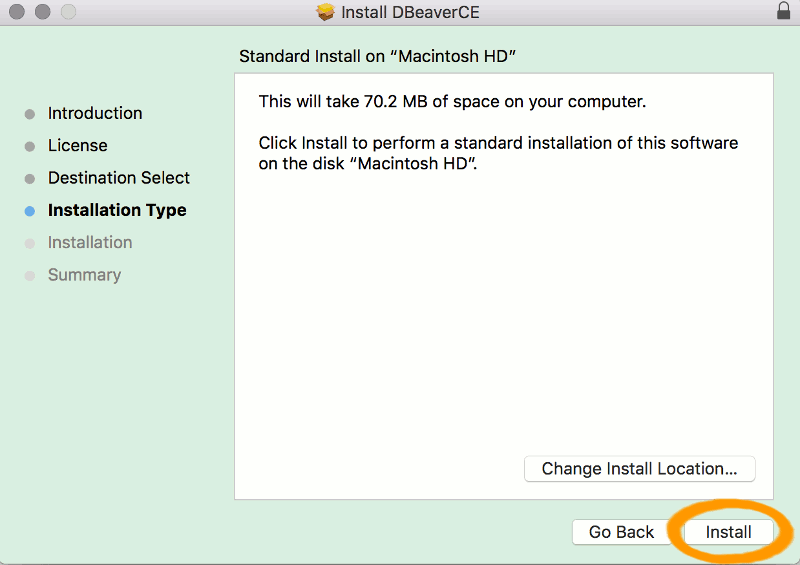This screenshot has width=800, height=565.
Task: Click the DBeaver package icon in title
Action: pos(325,12)
